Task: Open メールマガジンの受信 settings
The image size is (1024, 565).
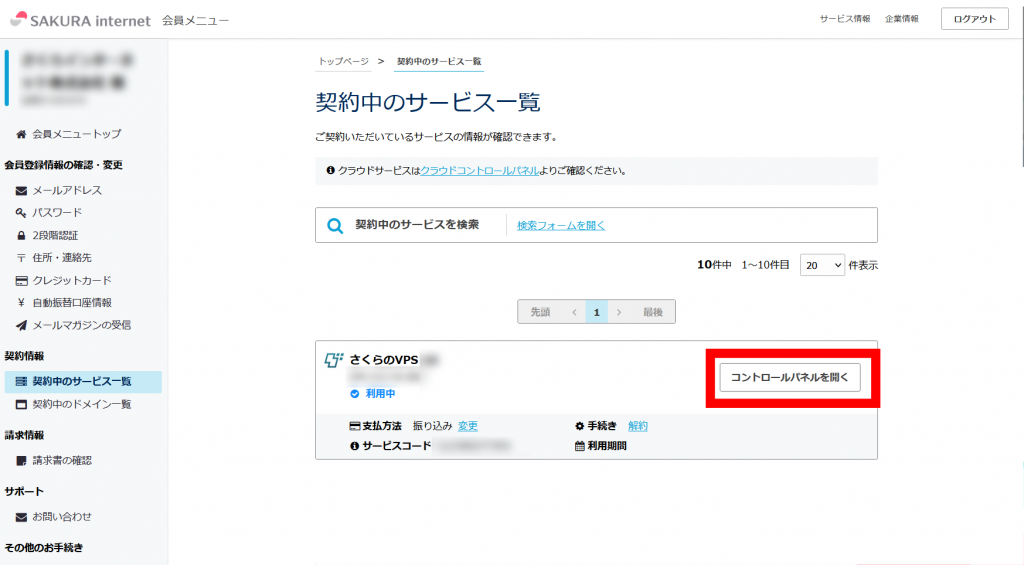Action: [x=81, y=325]
